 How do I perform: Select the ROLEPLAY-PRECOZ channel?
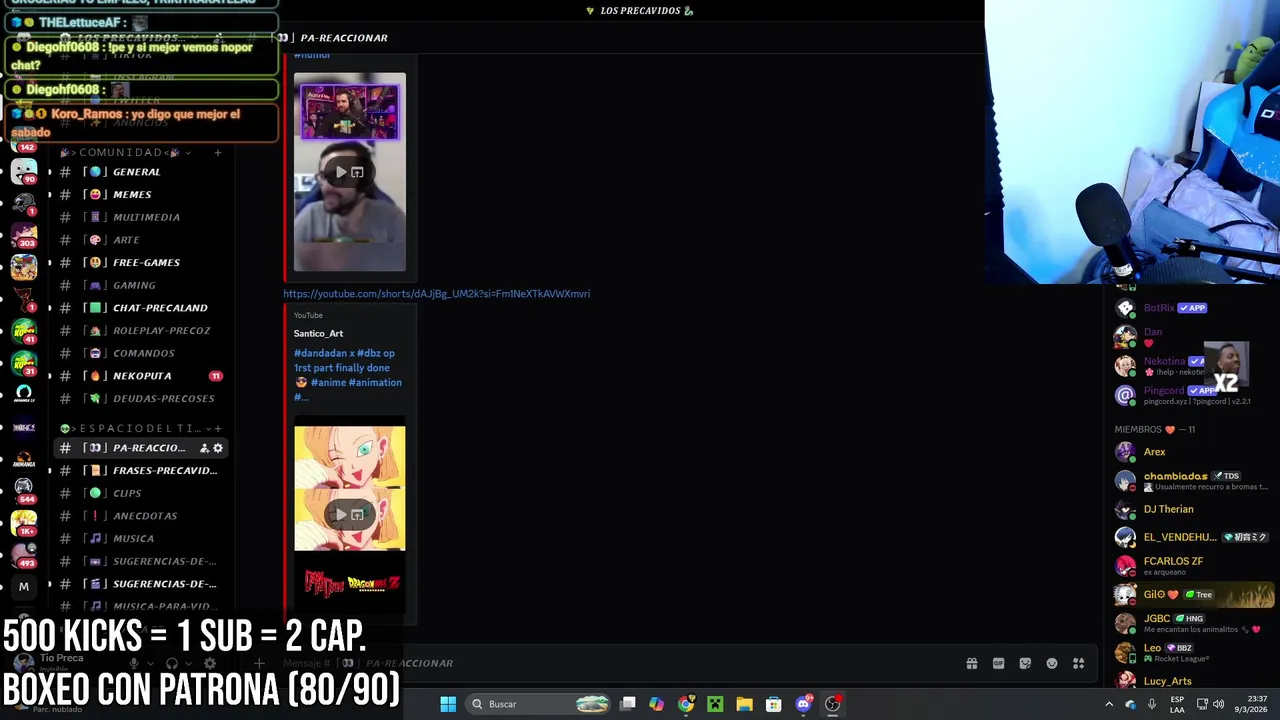point(140,330)
